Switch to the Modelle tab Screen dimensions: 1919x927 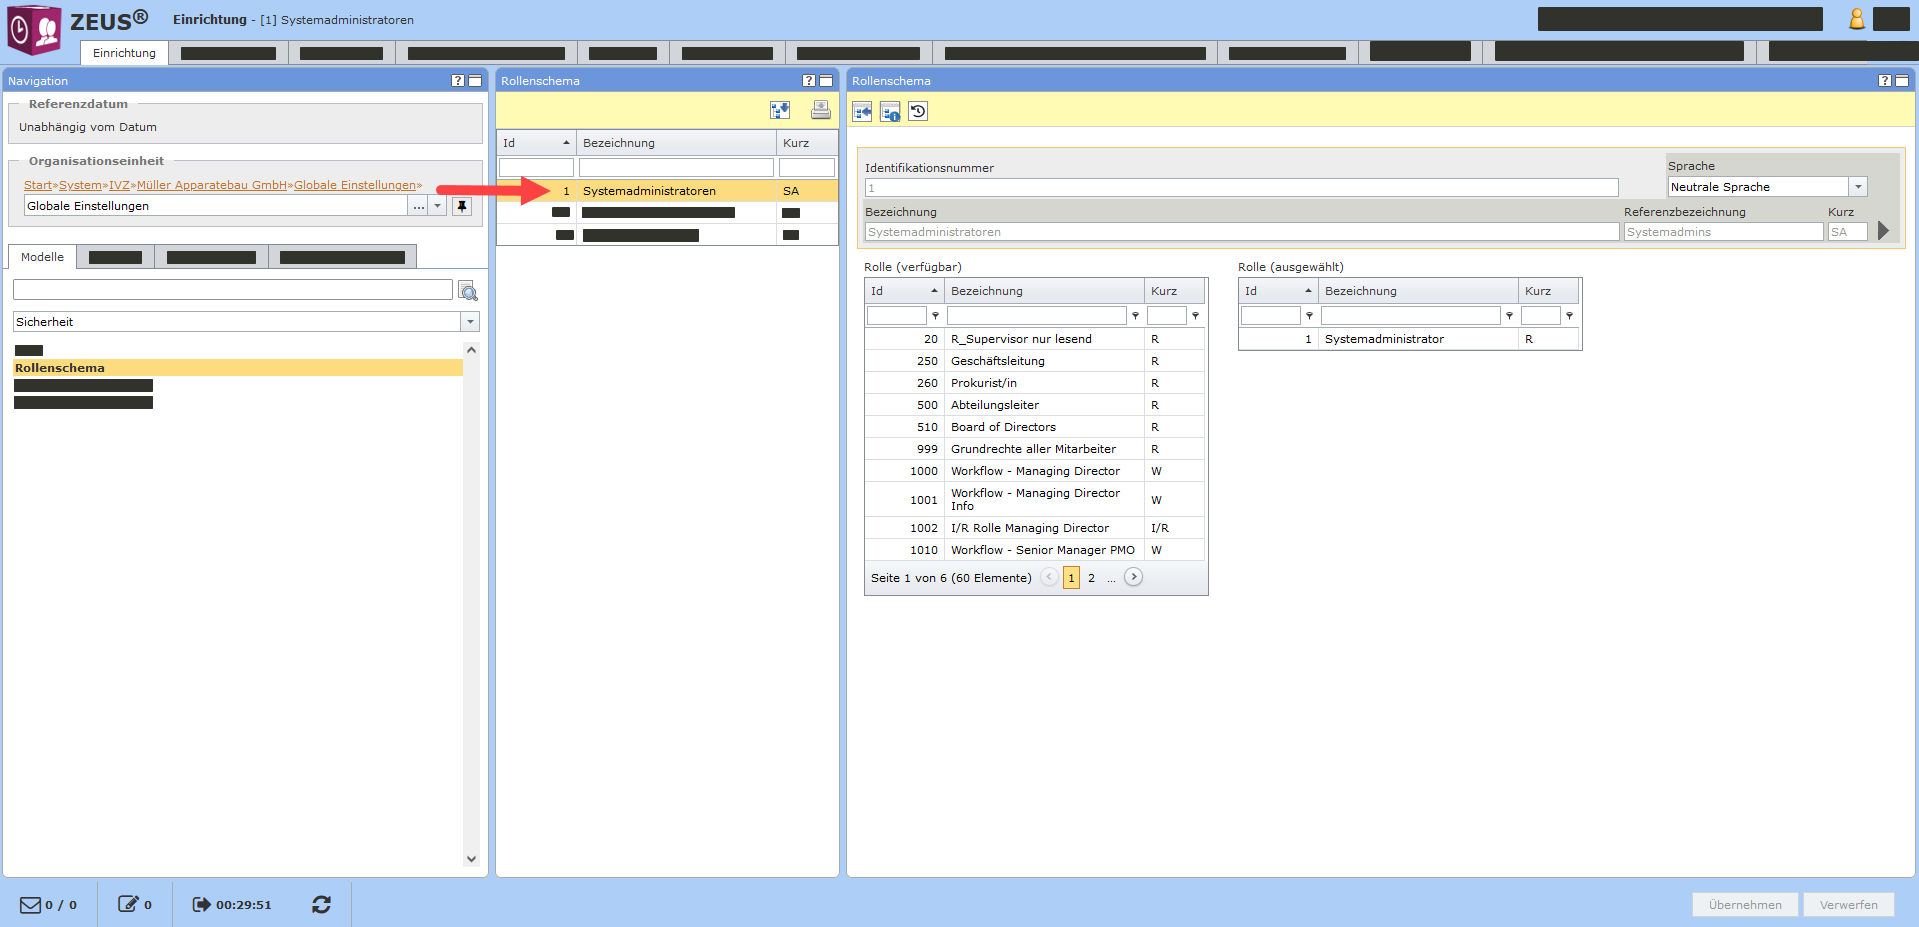(x=42, y=257)
